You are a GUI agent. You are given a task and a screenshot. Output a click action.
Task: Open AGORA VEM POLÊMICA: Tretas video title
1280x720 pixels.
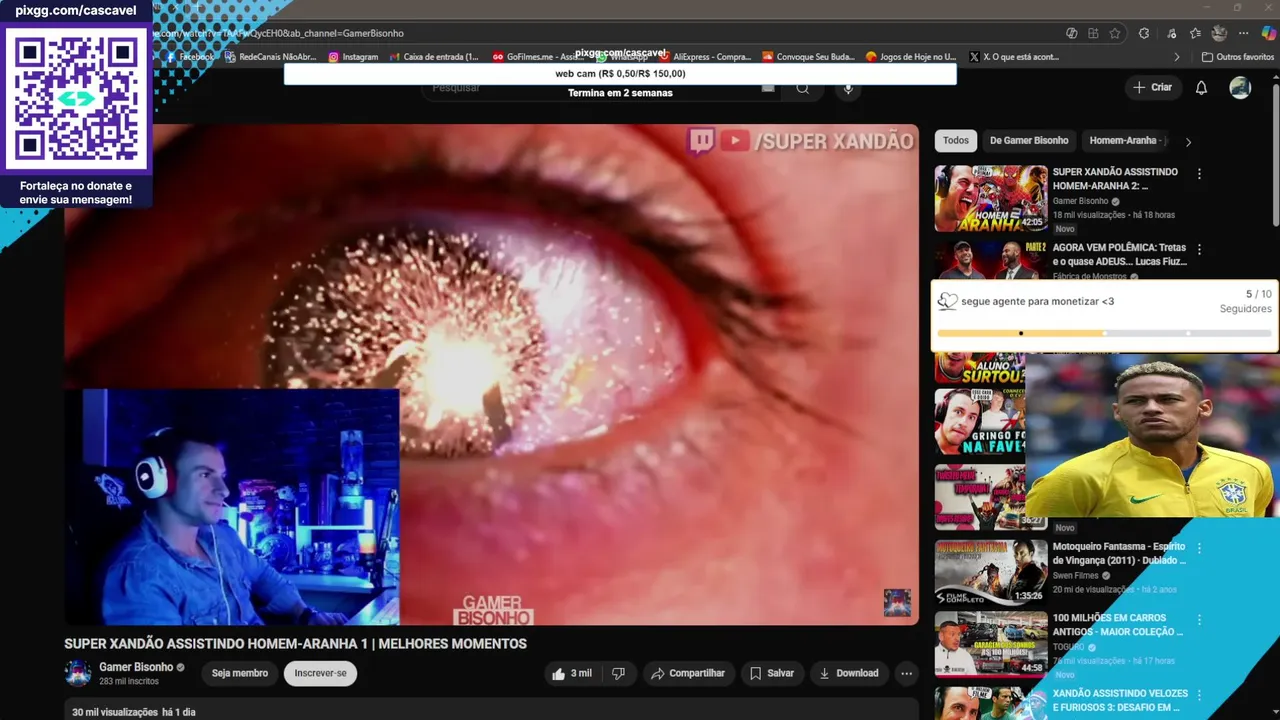tap(1119, 254)
